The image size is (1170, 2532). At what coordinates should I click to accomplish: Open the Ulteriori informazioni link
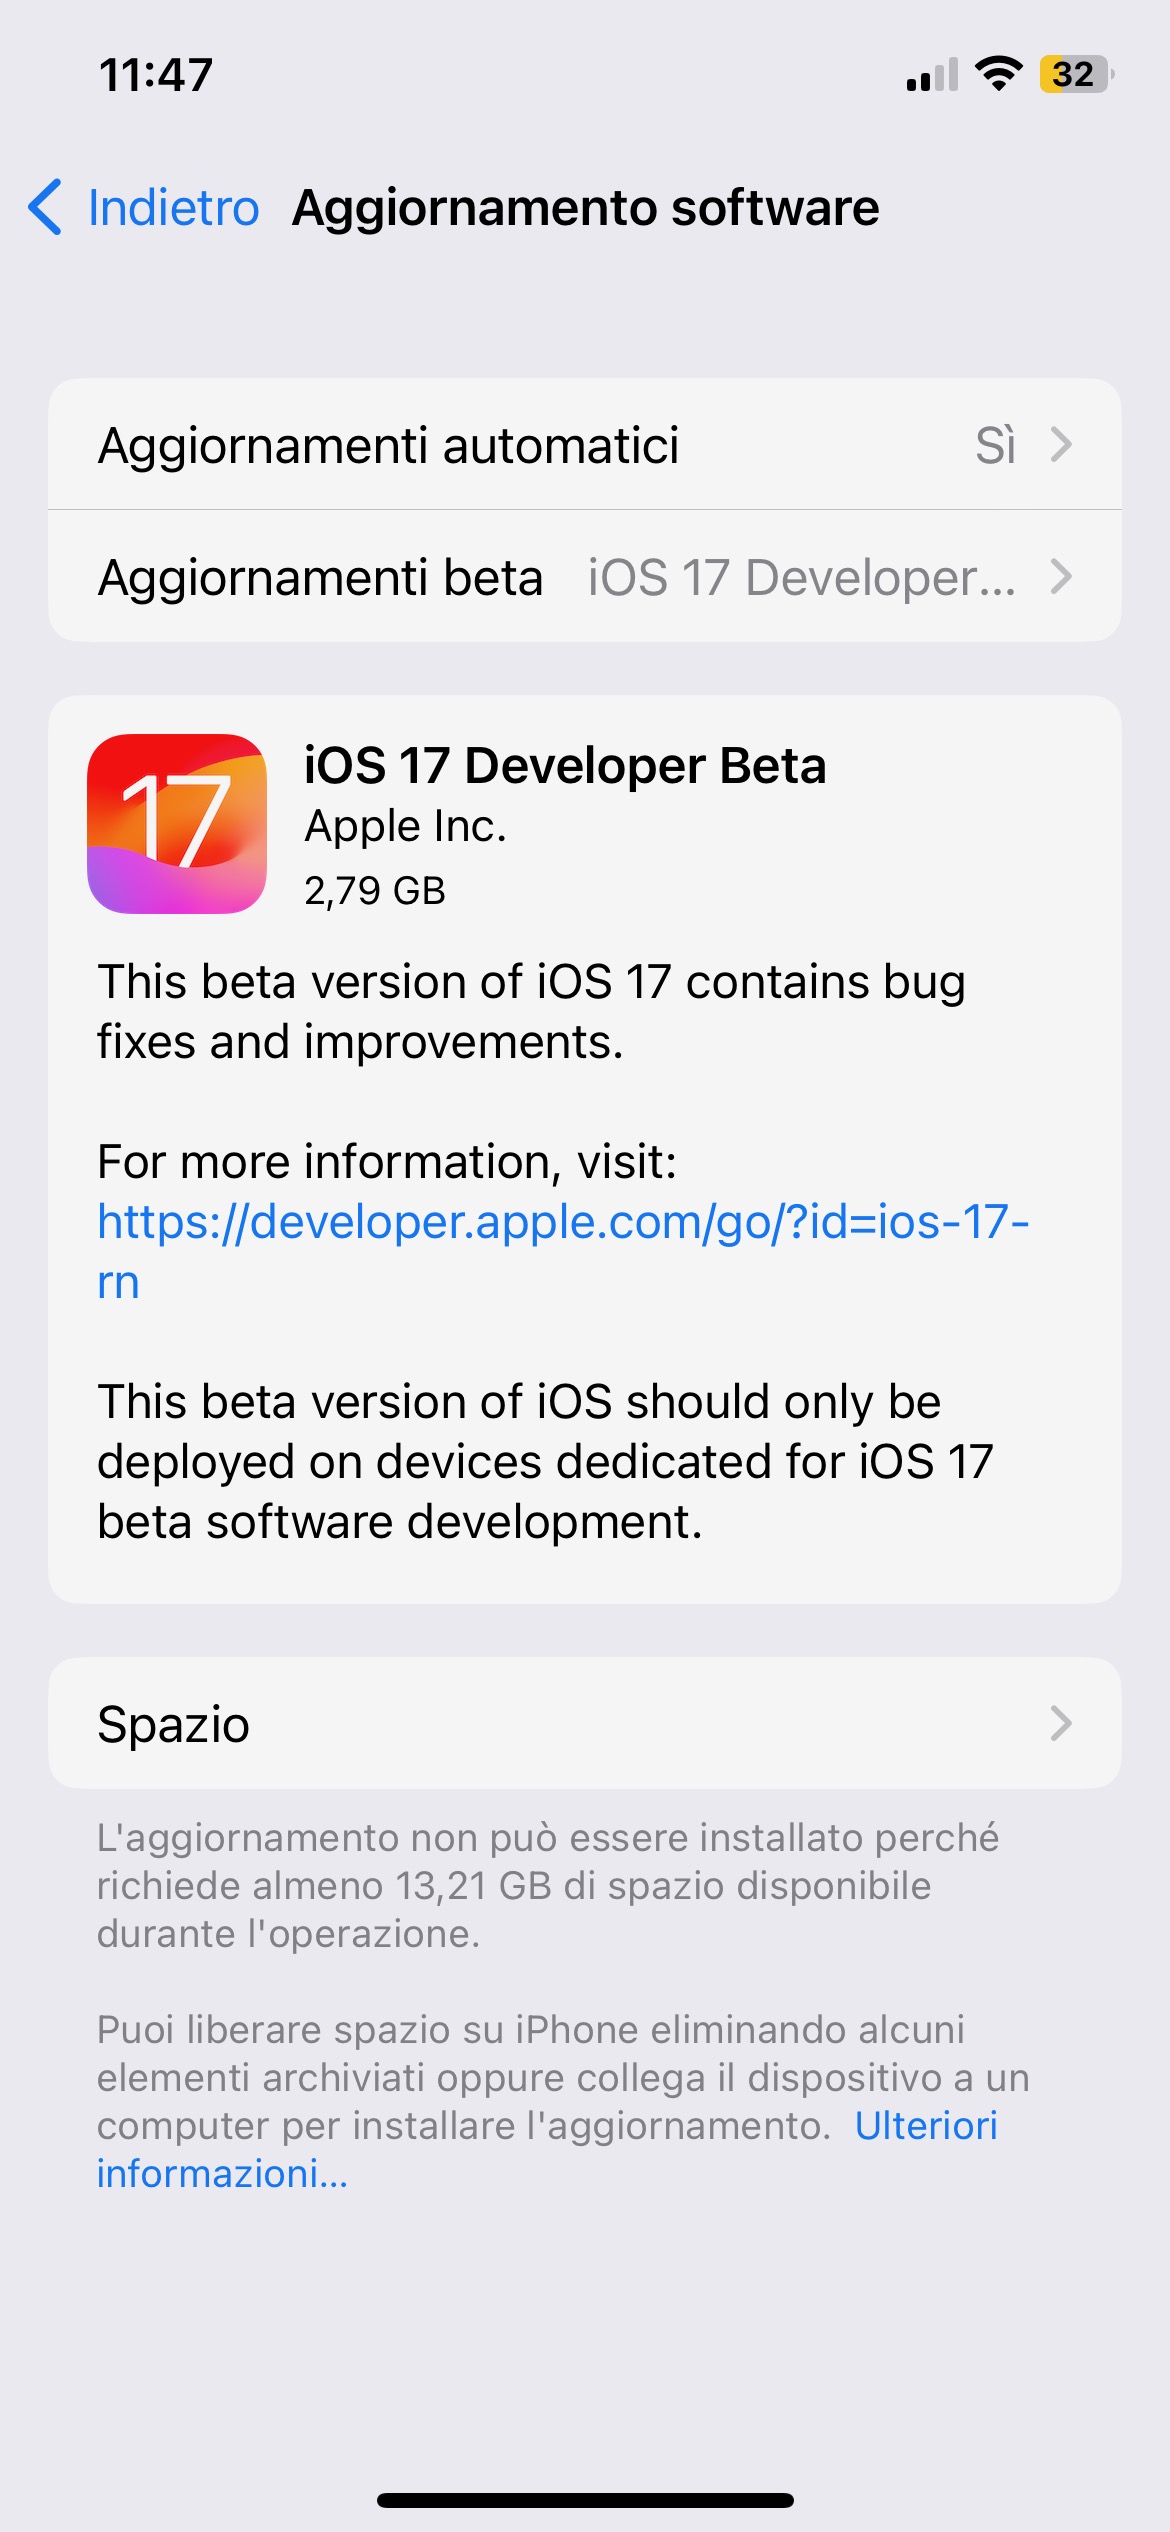point(547,2149)
